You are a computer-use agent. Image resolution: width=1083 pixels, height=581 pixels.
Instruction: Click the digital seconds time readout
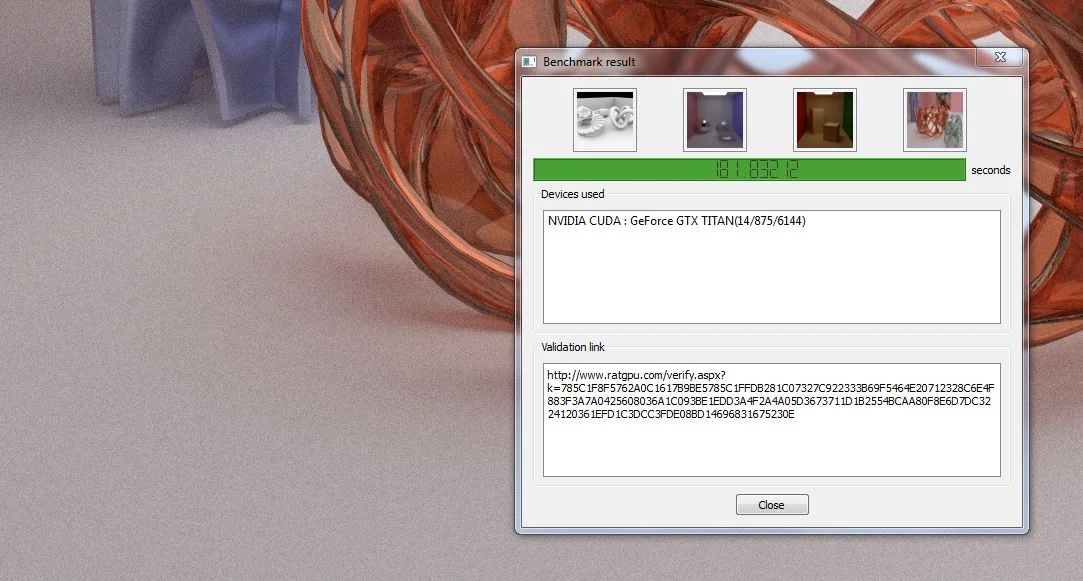(x=757, y=170)
